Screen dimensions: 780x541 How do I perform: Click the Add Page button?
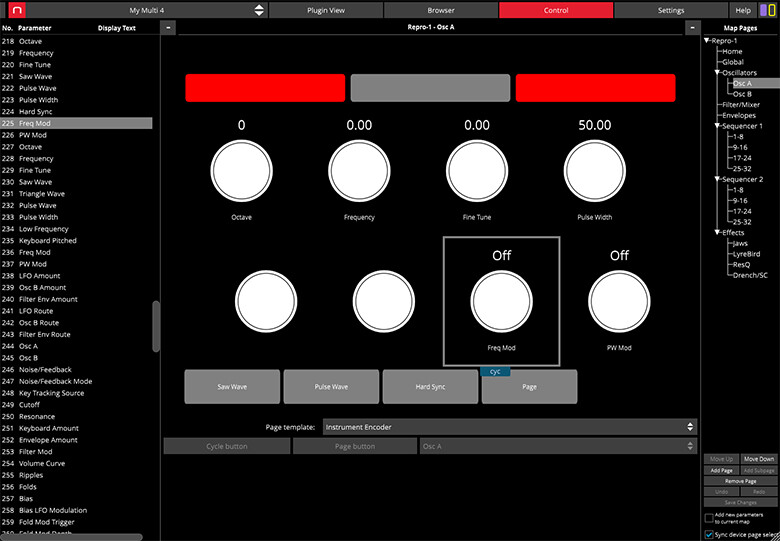[721, 470]
